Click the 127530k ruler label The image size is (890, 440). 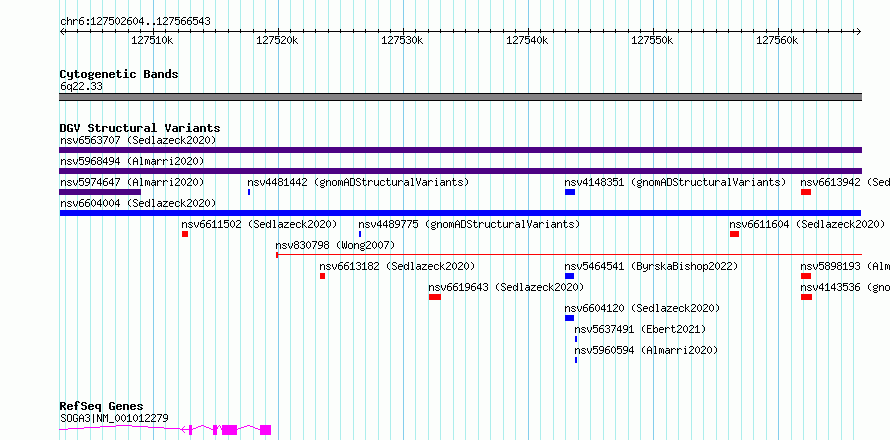point(402,40)
